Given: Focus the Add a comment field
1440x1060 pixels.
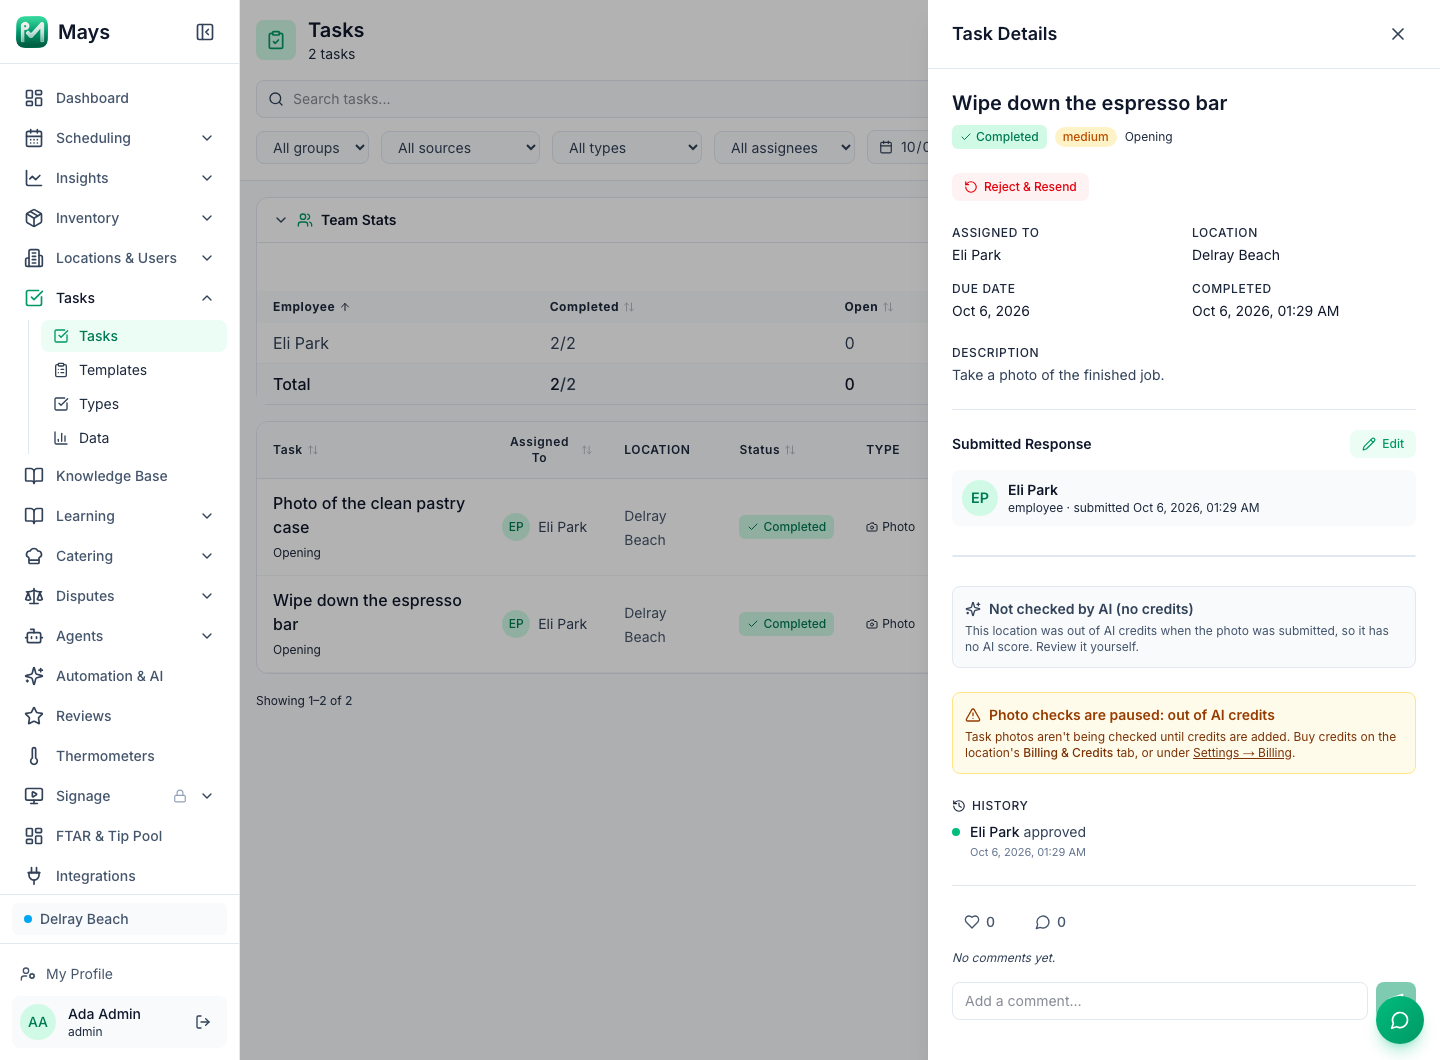Looking at the screenshot, I should (x=1160, y=1001).
